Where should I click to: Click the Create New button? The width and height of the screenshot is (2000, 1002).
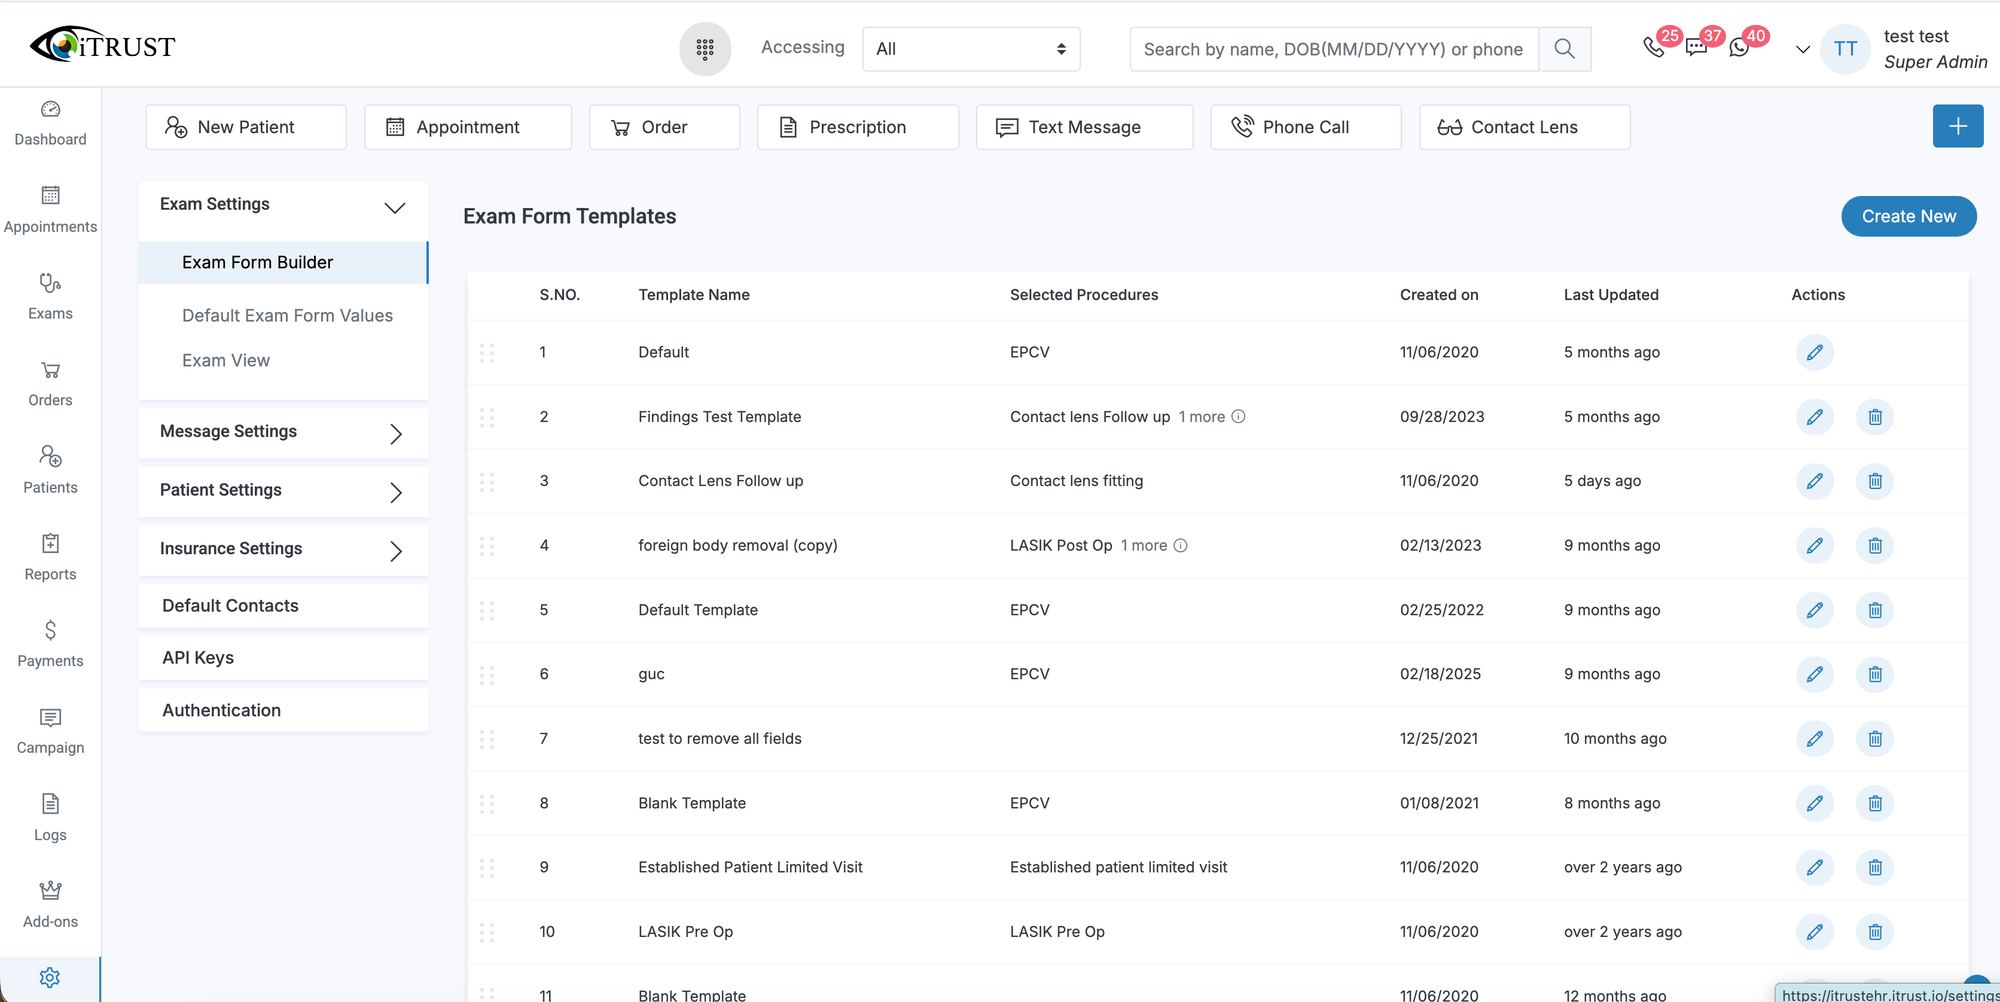(1908, 216)
